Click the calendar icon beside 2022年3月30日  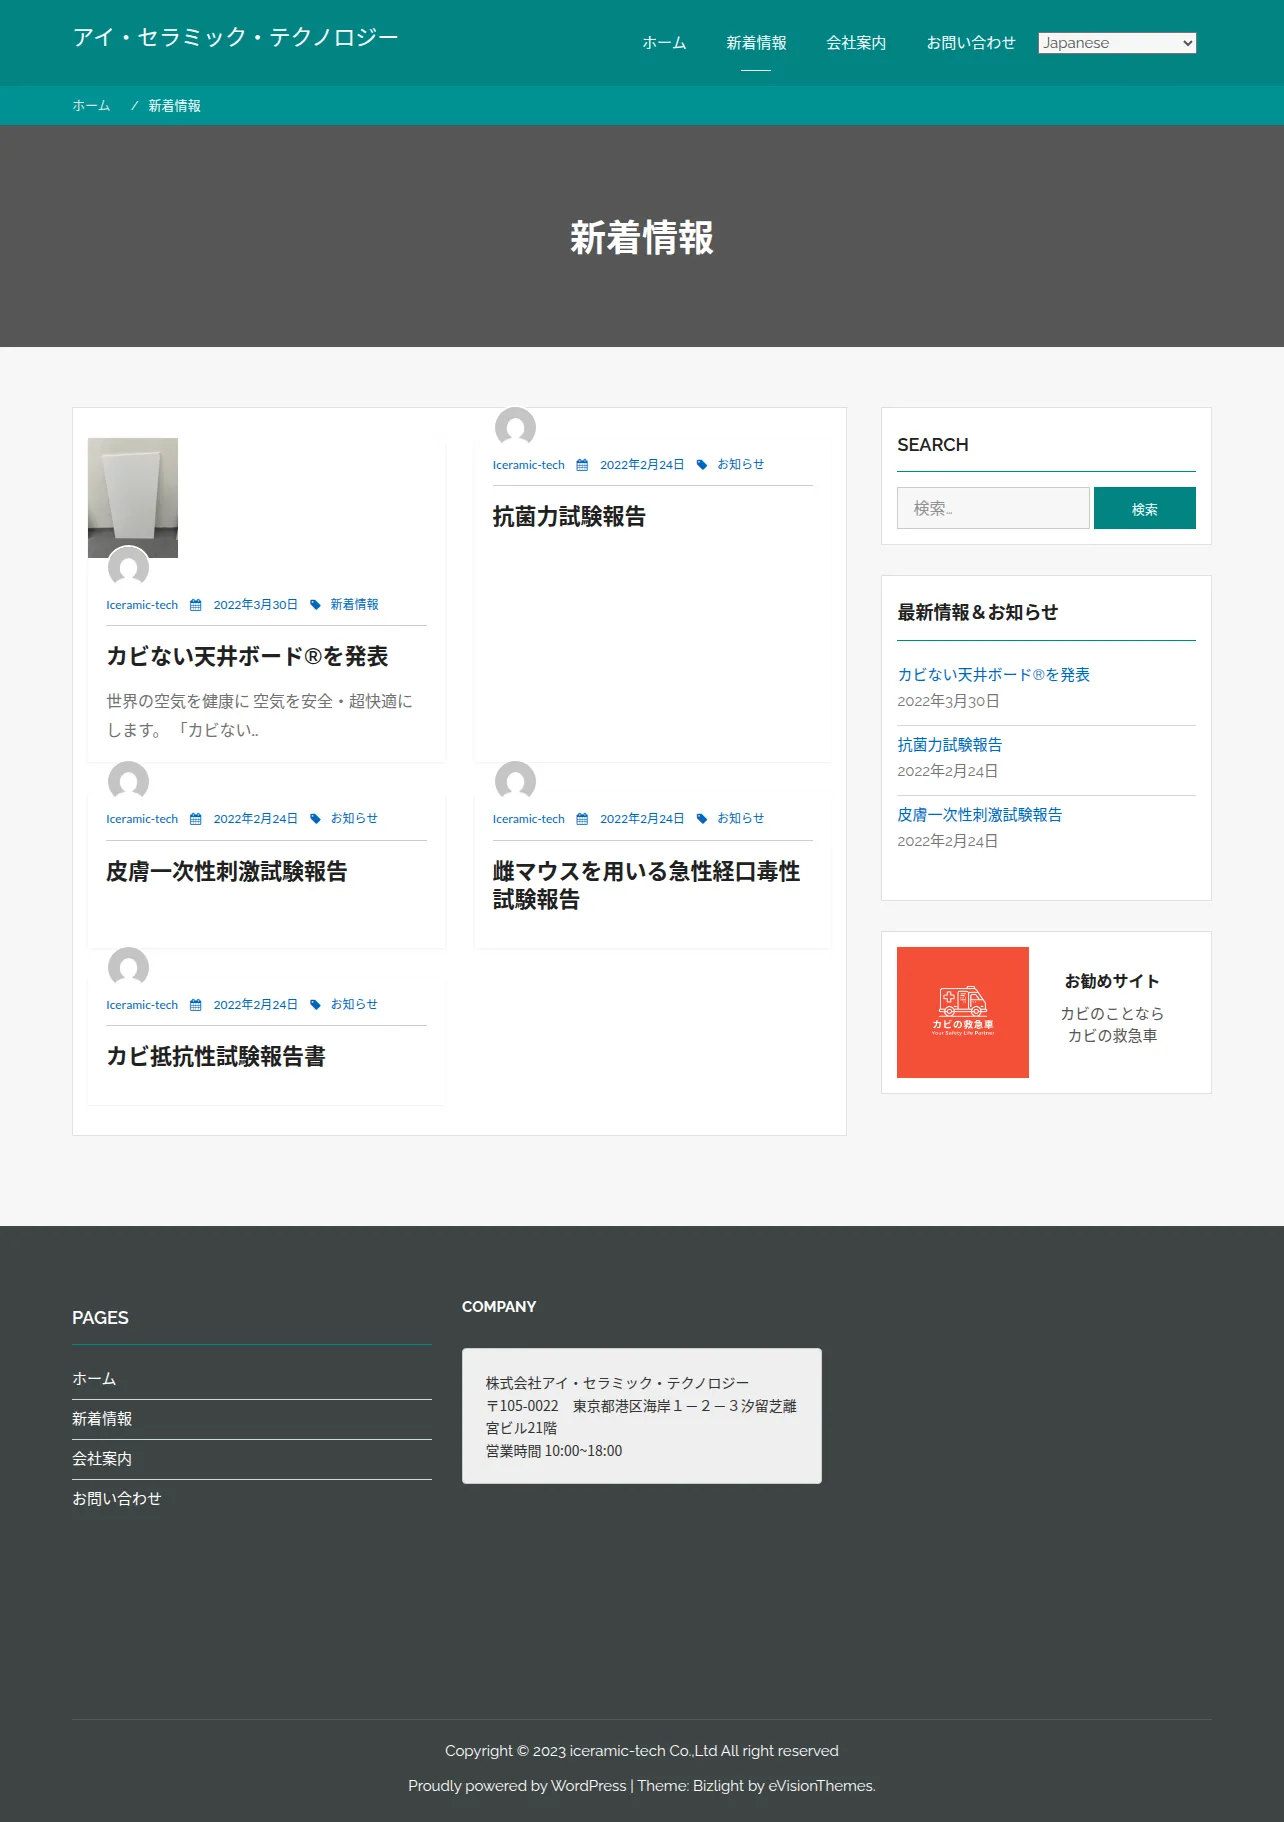[x=196, y=605]
